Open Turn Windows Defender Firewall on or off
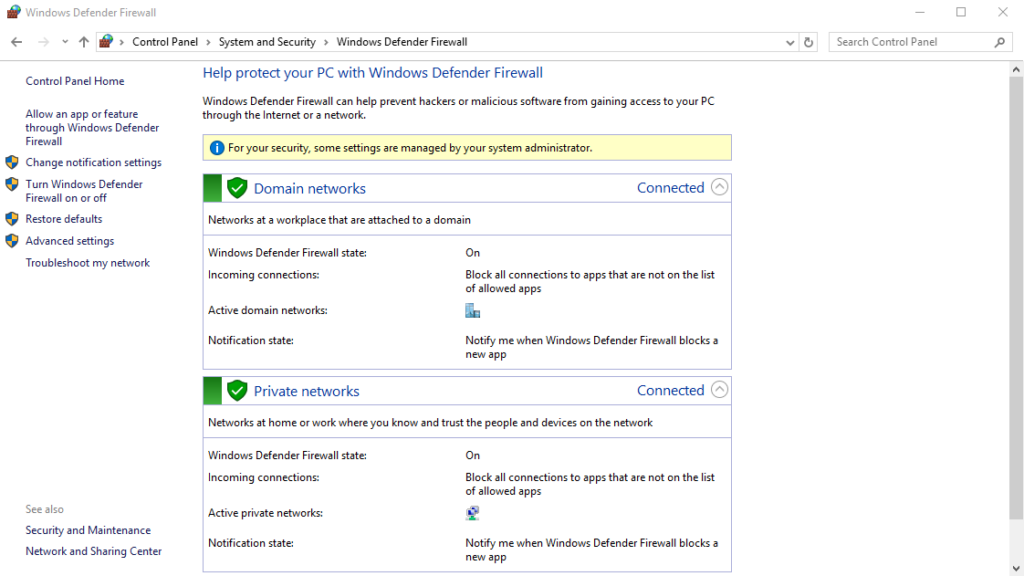1024x576 pixels. [84, 191]
